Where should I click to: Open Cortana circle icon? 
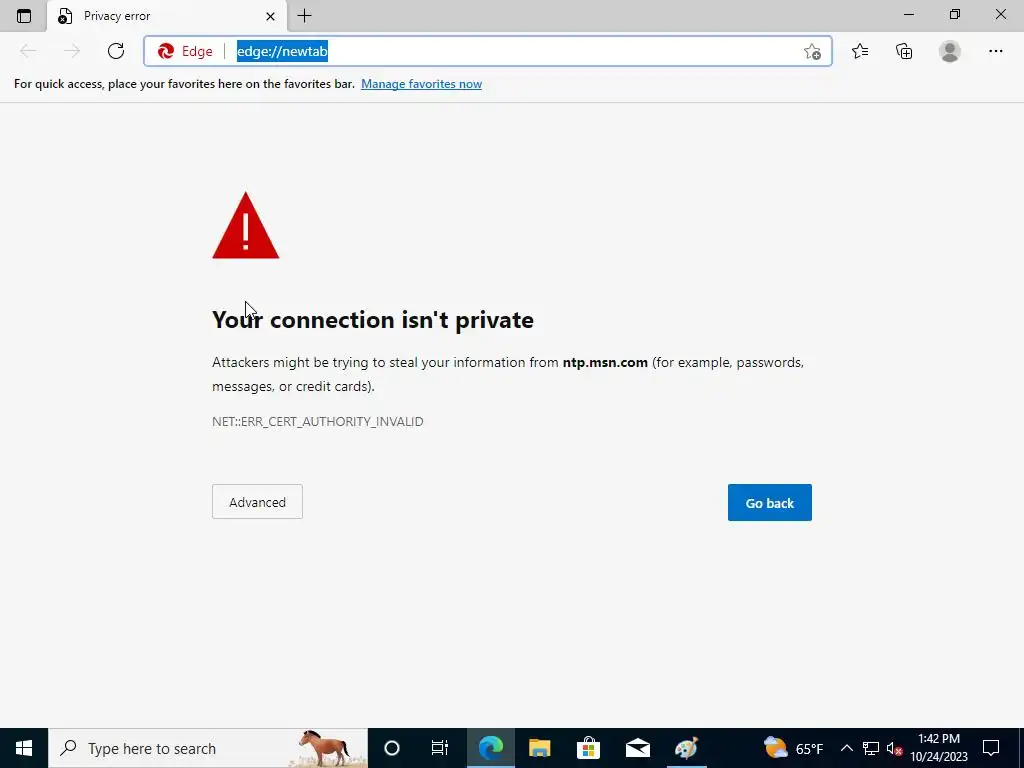coord(392,748)
